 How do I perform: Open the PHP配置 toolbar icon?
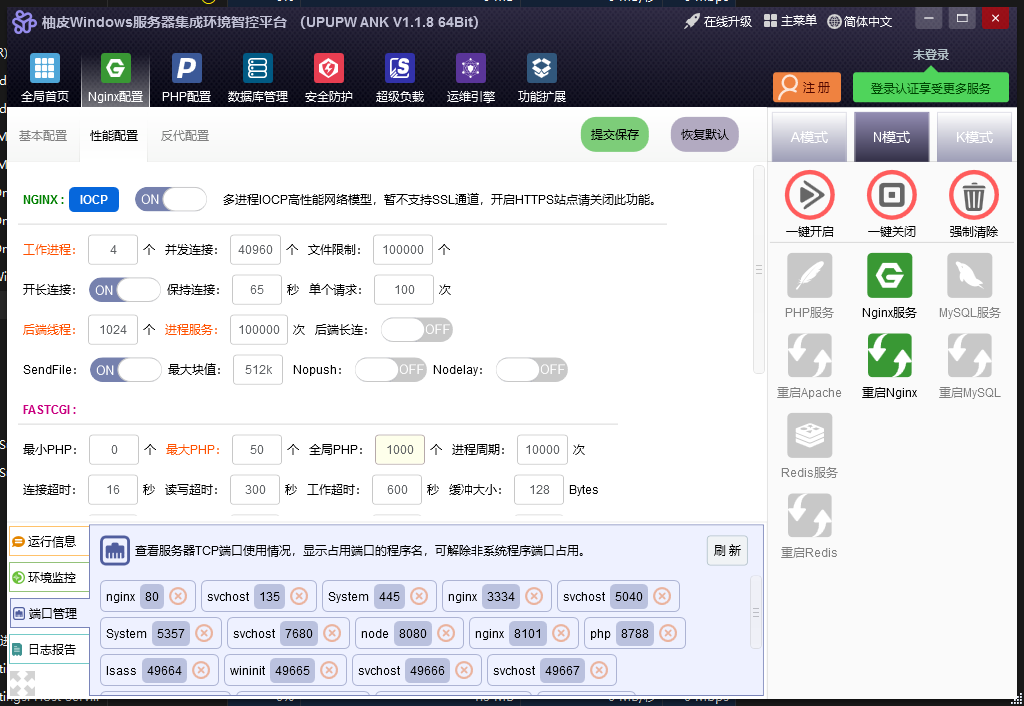click(x=186, y=69)
